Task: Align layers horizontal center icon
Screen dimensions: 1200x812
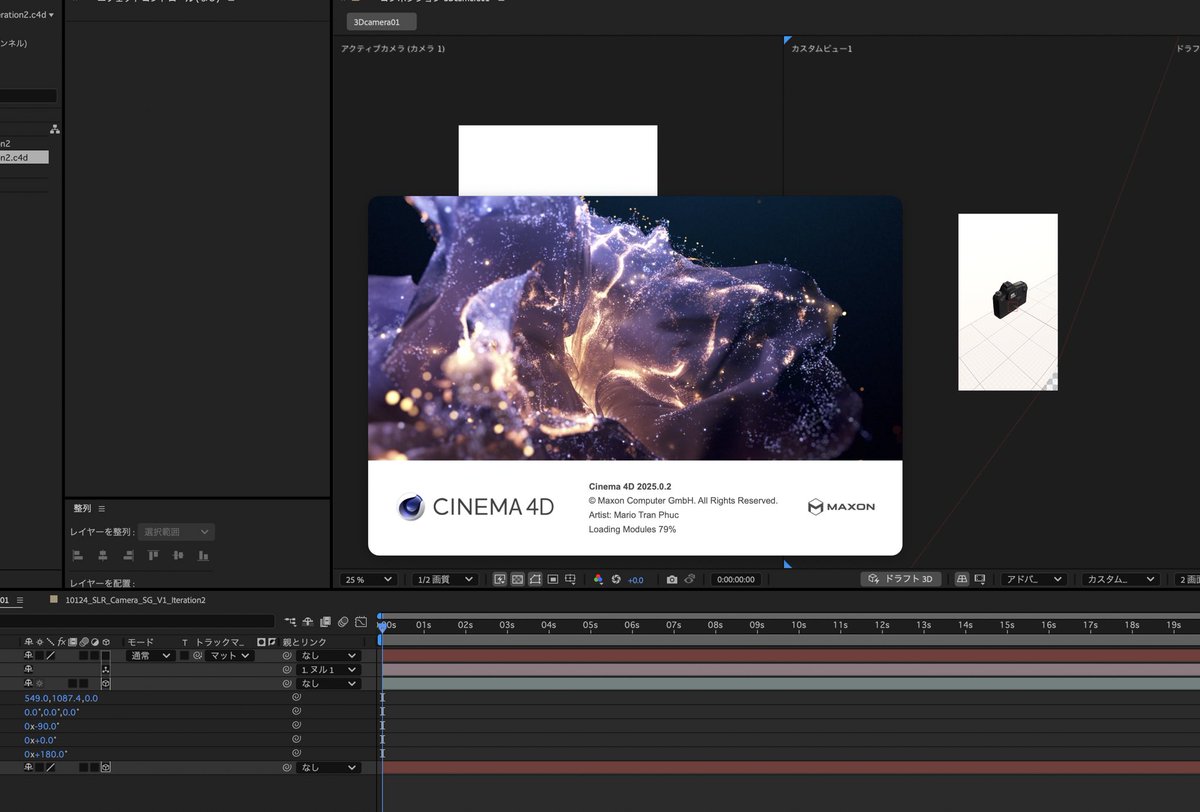Action: coord(102,555)
